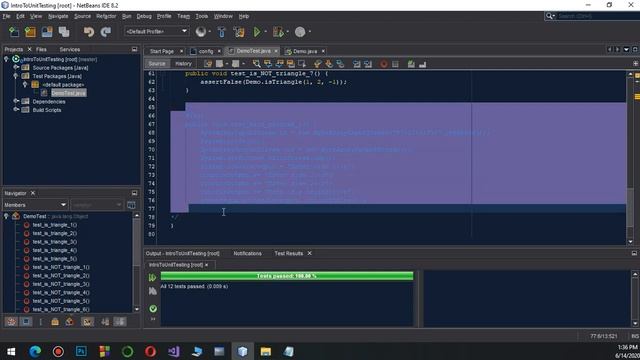Screen dimensions: 640x360
Task: Open the Notifications tab in output area
Action: coord(247,253)
